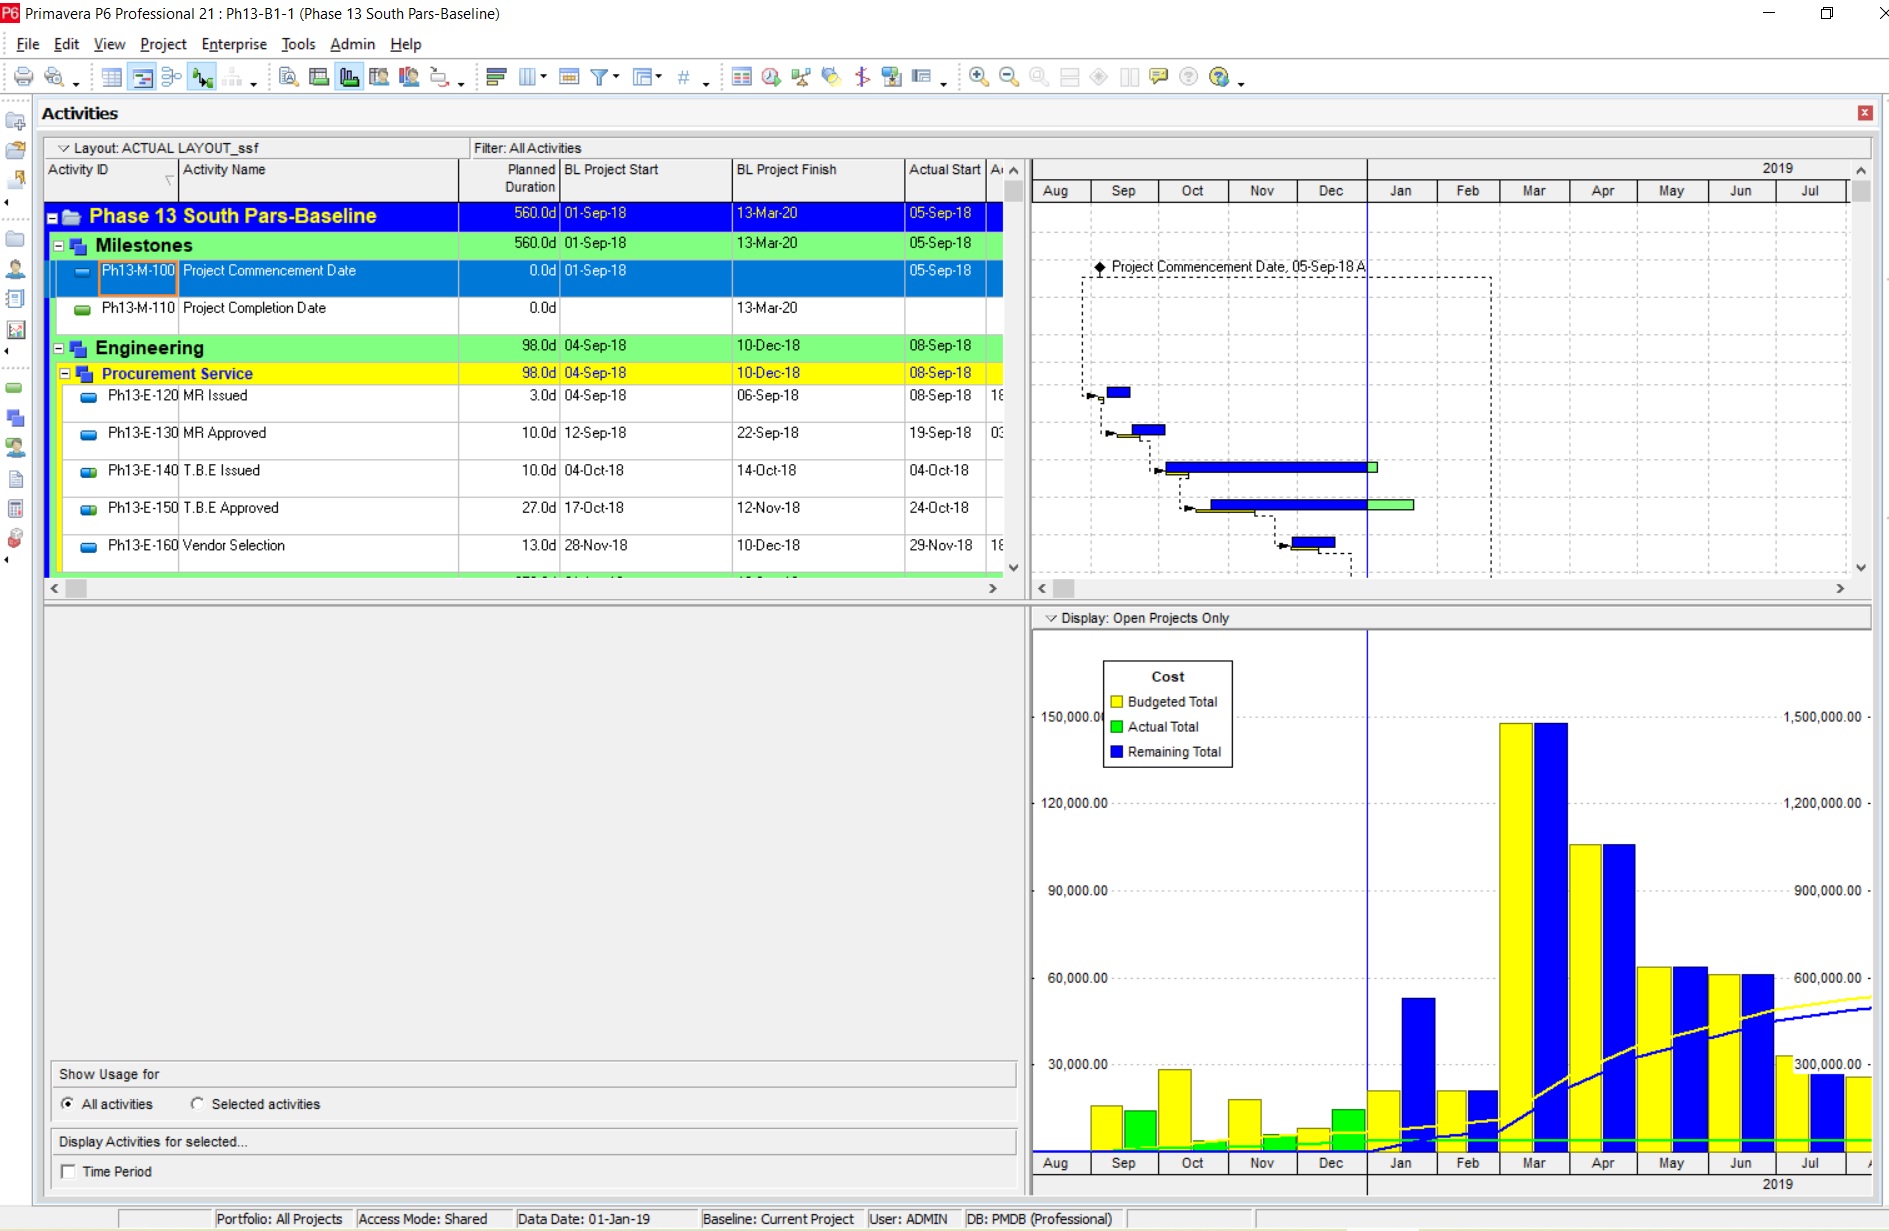The height and width of the screenshot is (1231, 1889).
Task: Select the All activities radio button
Action: 67,1104
